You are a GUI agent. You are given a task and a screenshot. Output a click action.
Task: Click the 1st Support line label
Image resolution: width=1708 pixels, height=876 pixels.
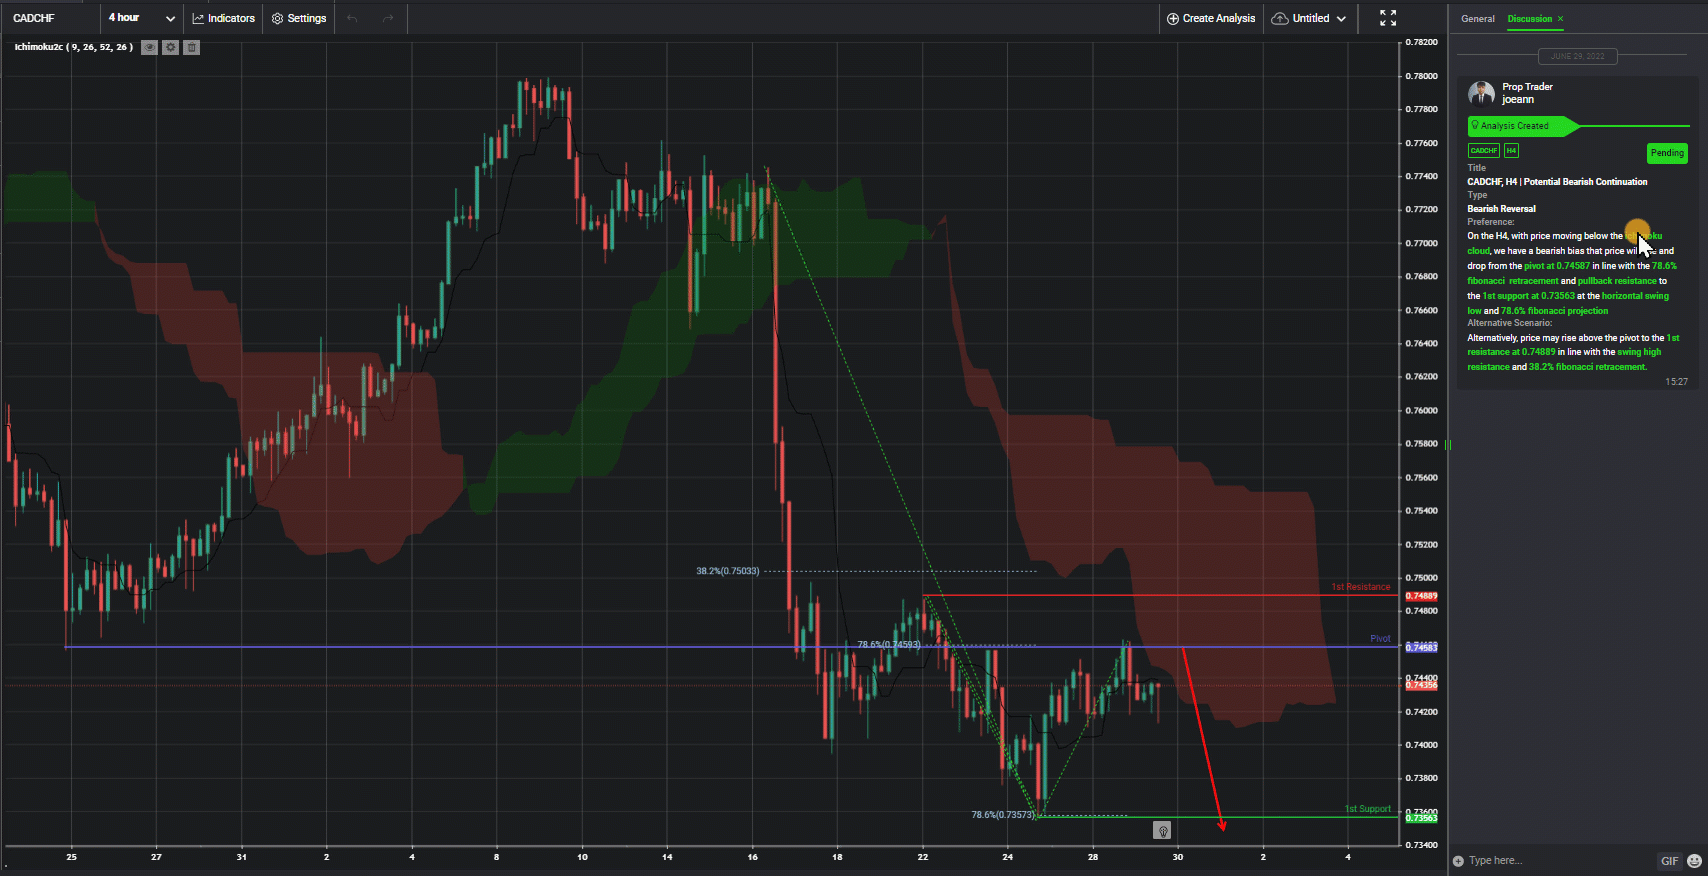tap(1368, 809)
